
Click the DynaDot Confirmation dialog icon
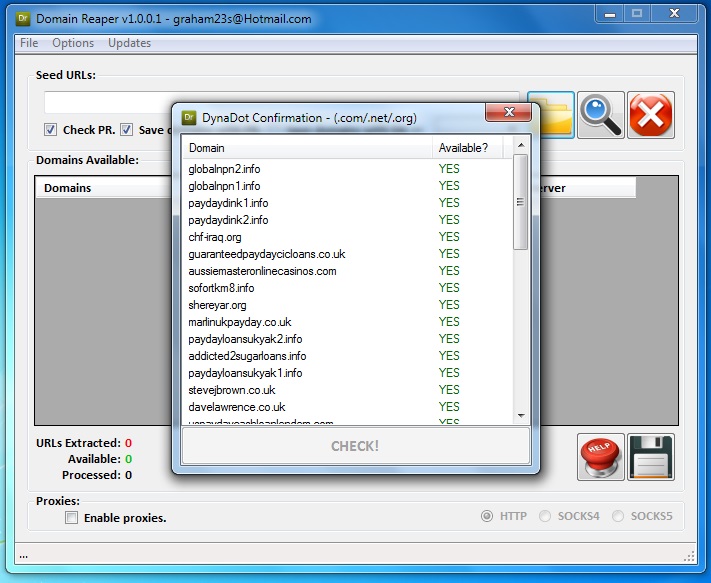click(189, 118)
